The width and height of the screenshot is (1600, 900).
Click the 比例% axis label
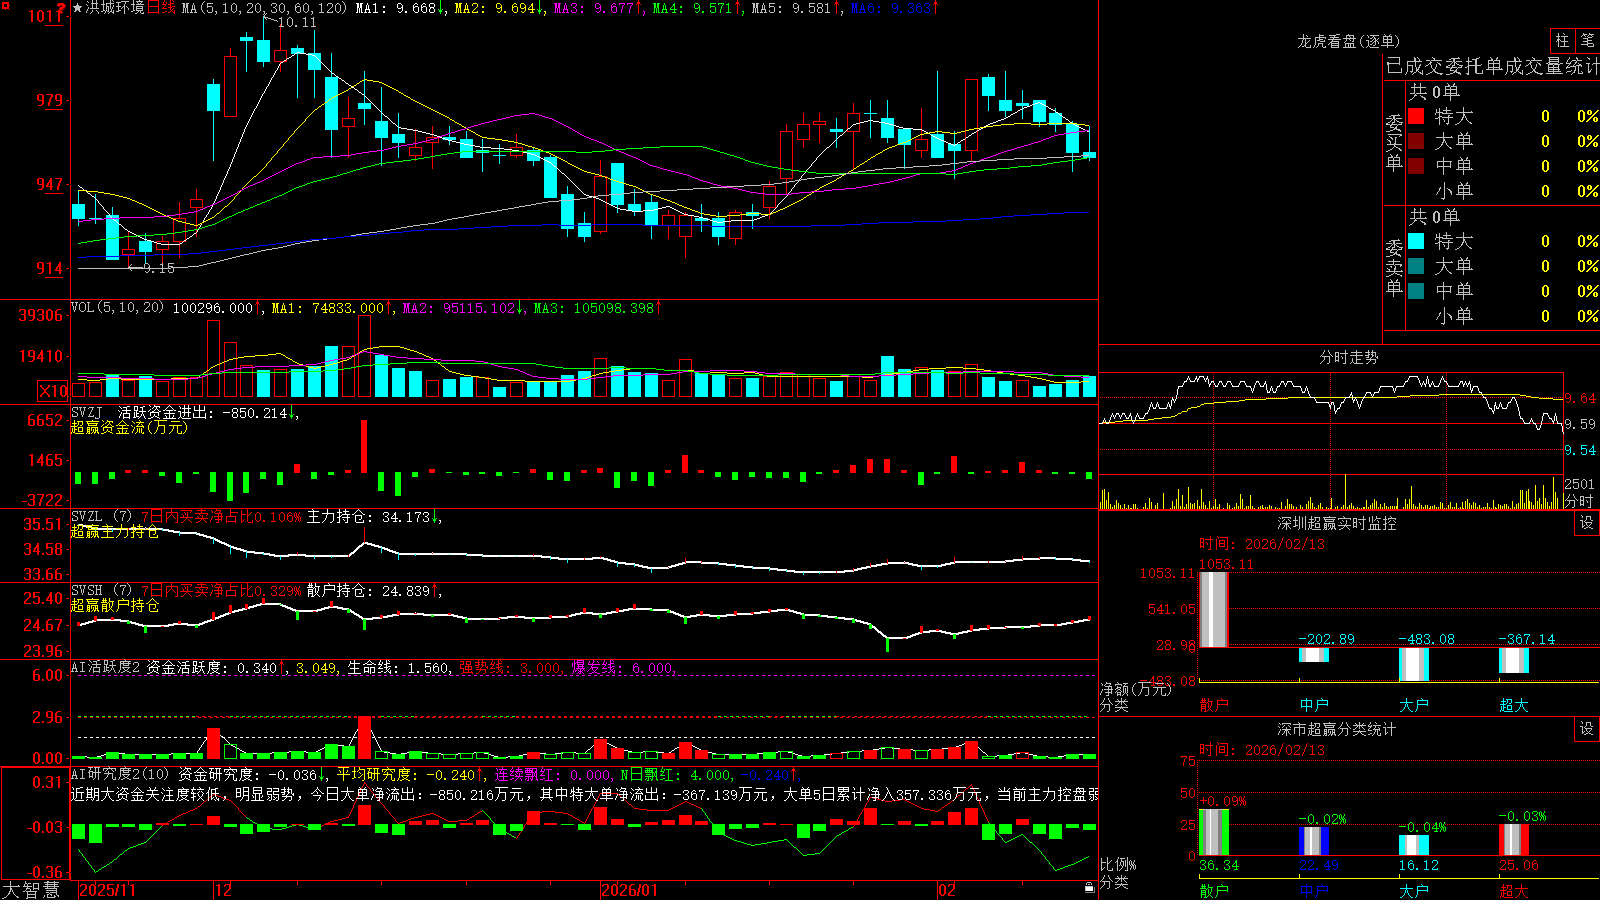point(1118,864)
